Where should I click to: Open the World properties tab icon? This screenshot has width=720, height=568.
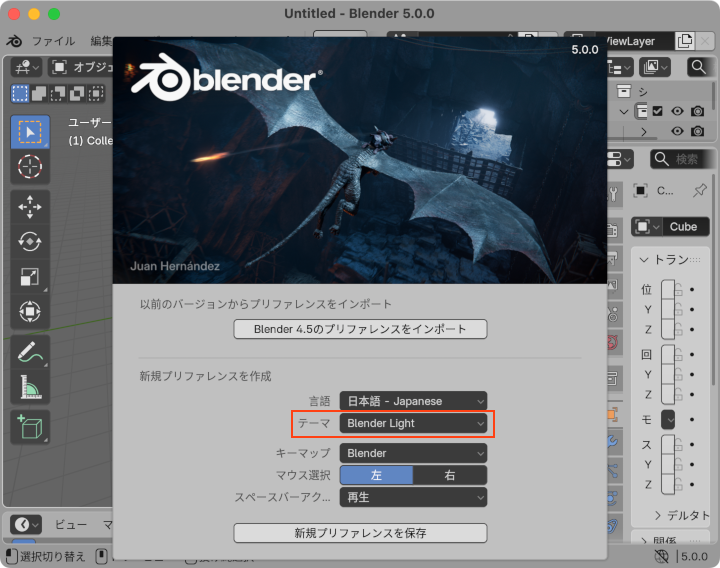pos(613,341)
